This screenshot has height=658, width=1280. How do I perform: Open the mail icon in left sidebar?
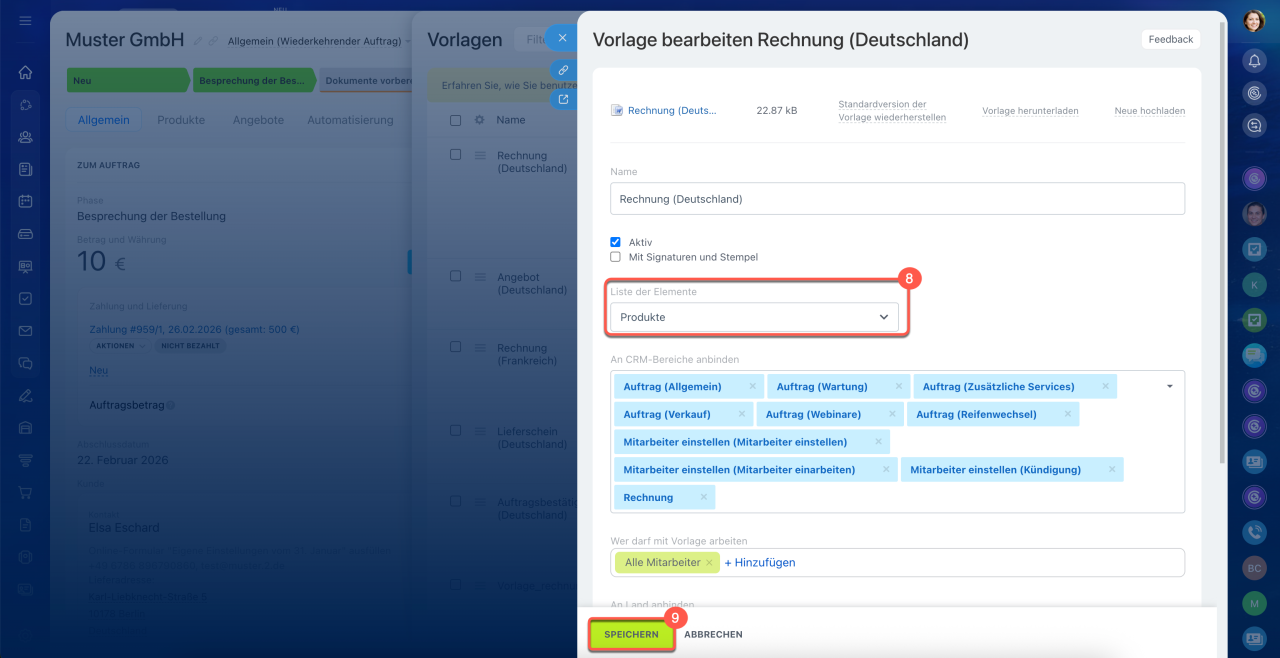tap(25, 331)
